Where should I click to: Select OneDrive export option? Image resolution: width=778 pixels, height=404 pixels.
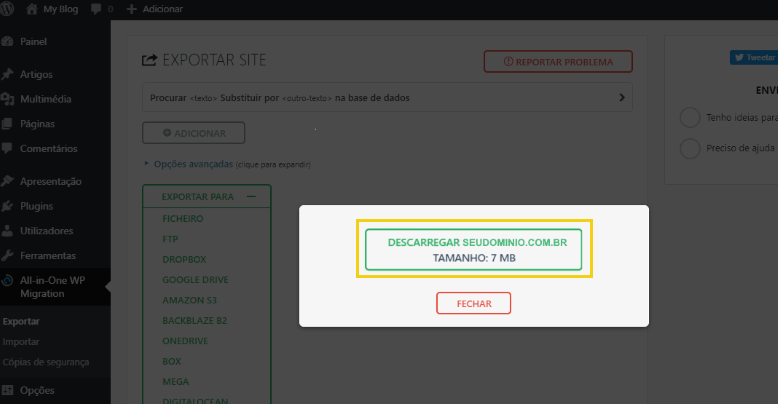[x=185, y=341]
